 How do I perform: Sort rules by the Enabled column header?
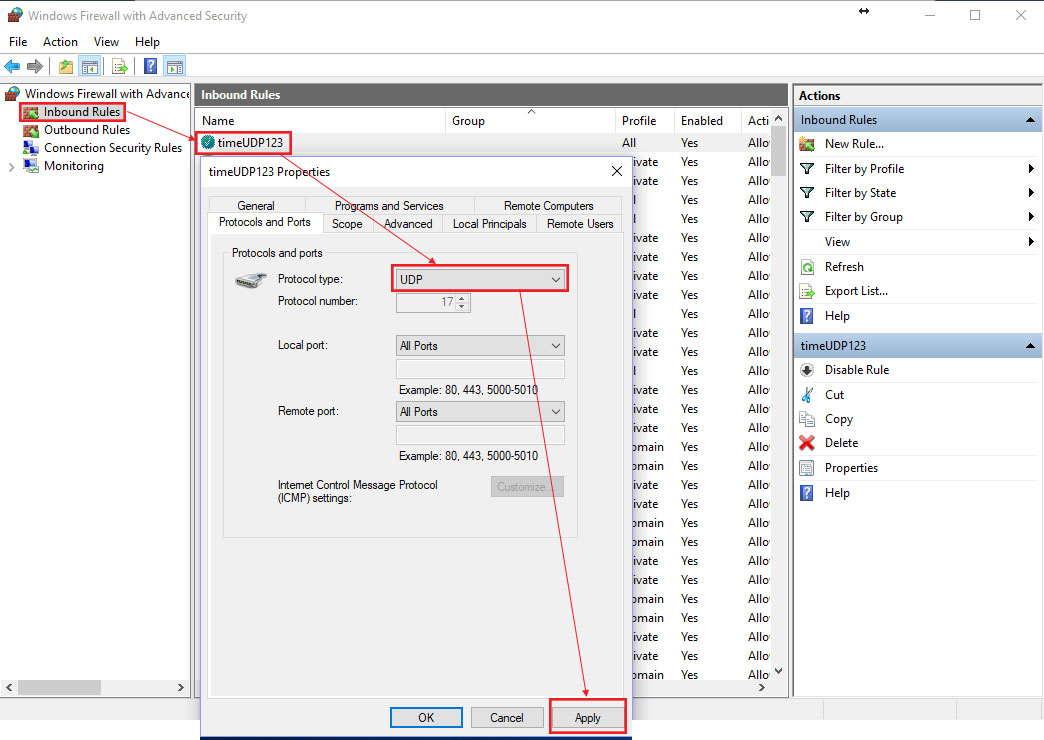(x=707, y=121)
